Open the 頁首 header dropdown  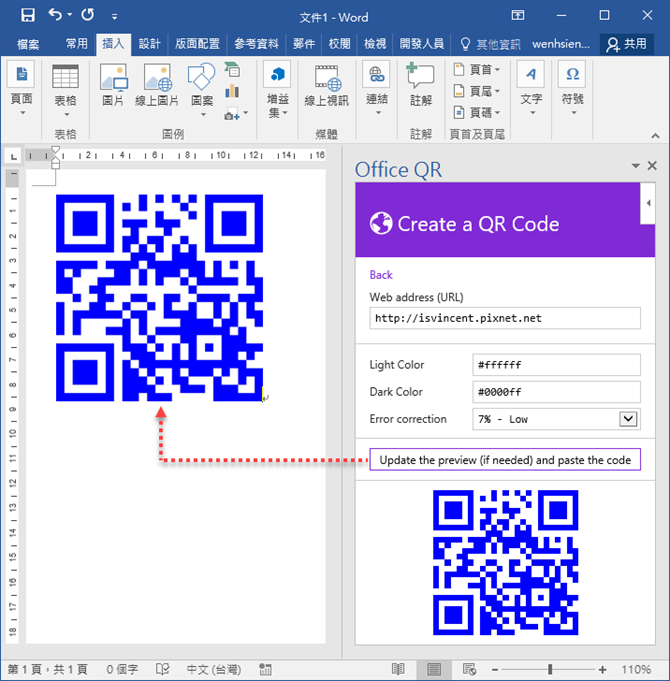tap(477, 69)
